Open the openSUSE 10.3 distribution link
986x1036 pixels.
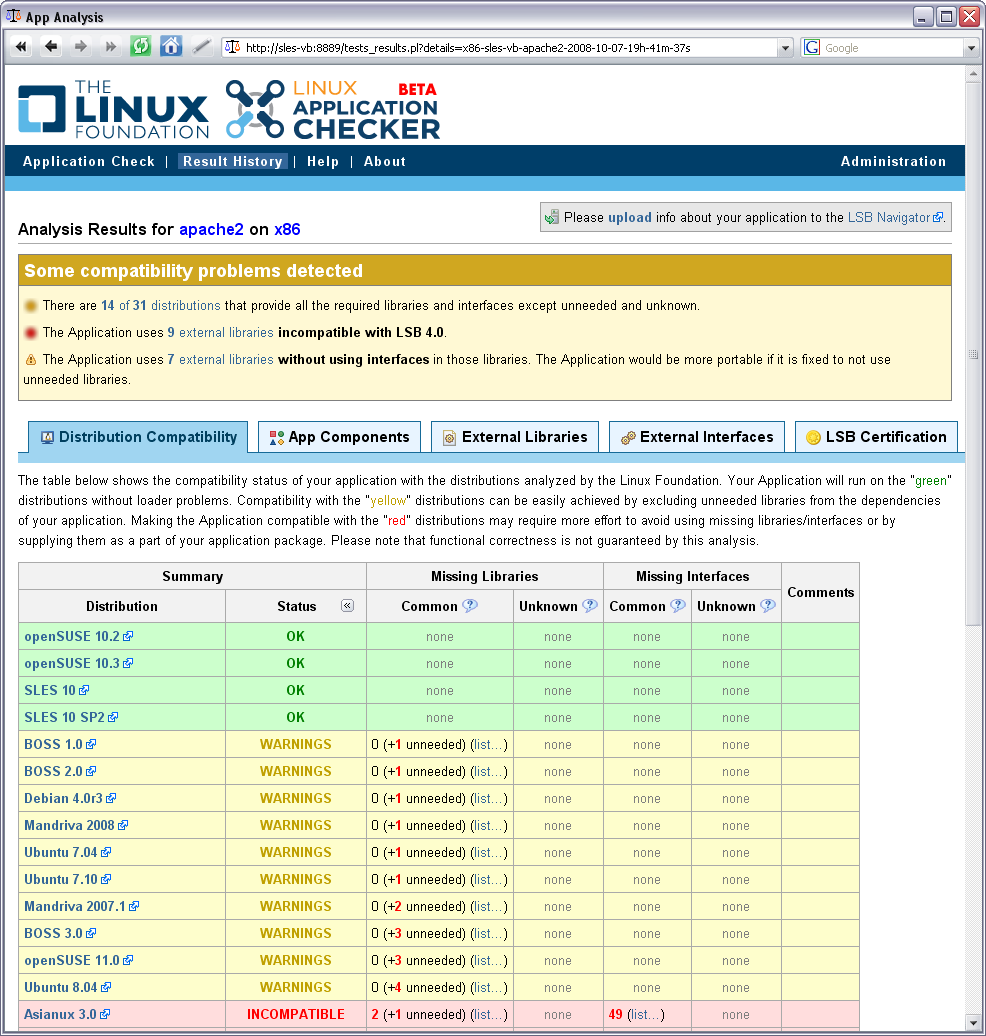click(72, 663)
